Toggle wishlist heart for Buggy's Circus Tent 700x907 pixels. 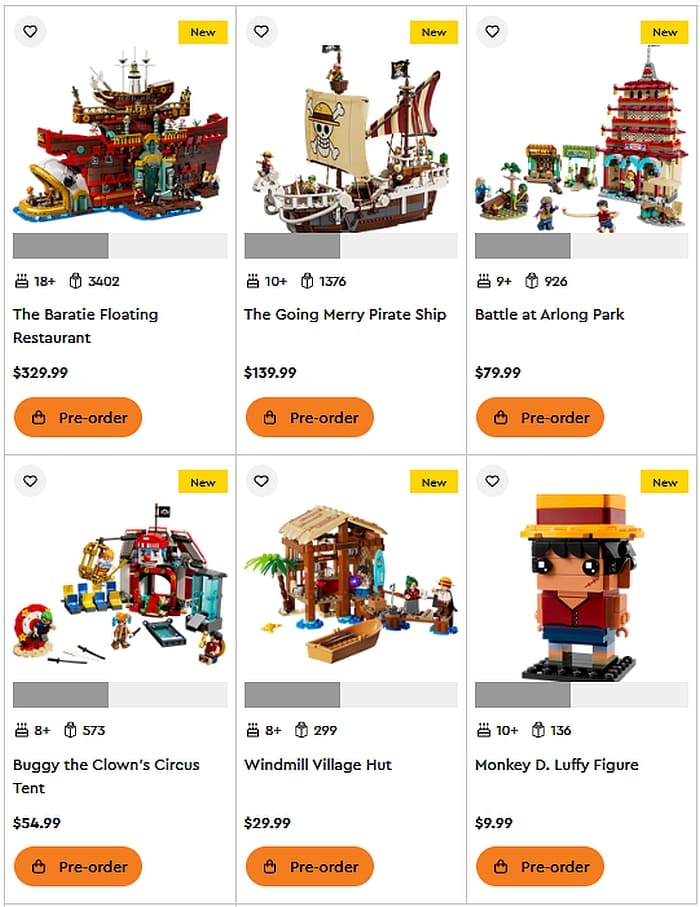[30, 481]
